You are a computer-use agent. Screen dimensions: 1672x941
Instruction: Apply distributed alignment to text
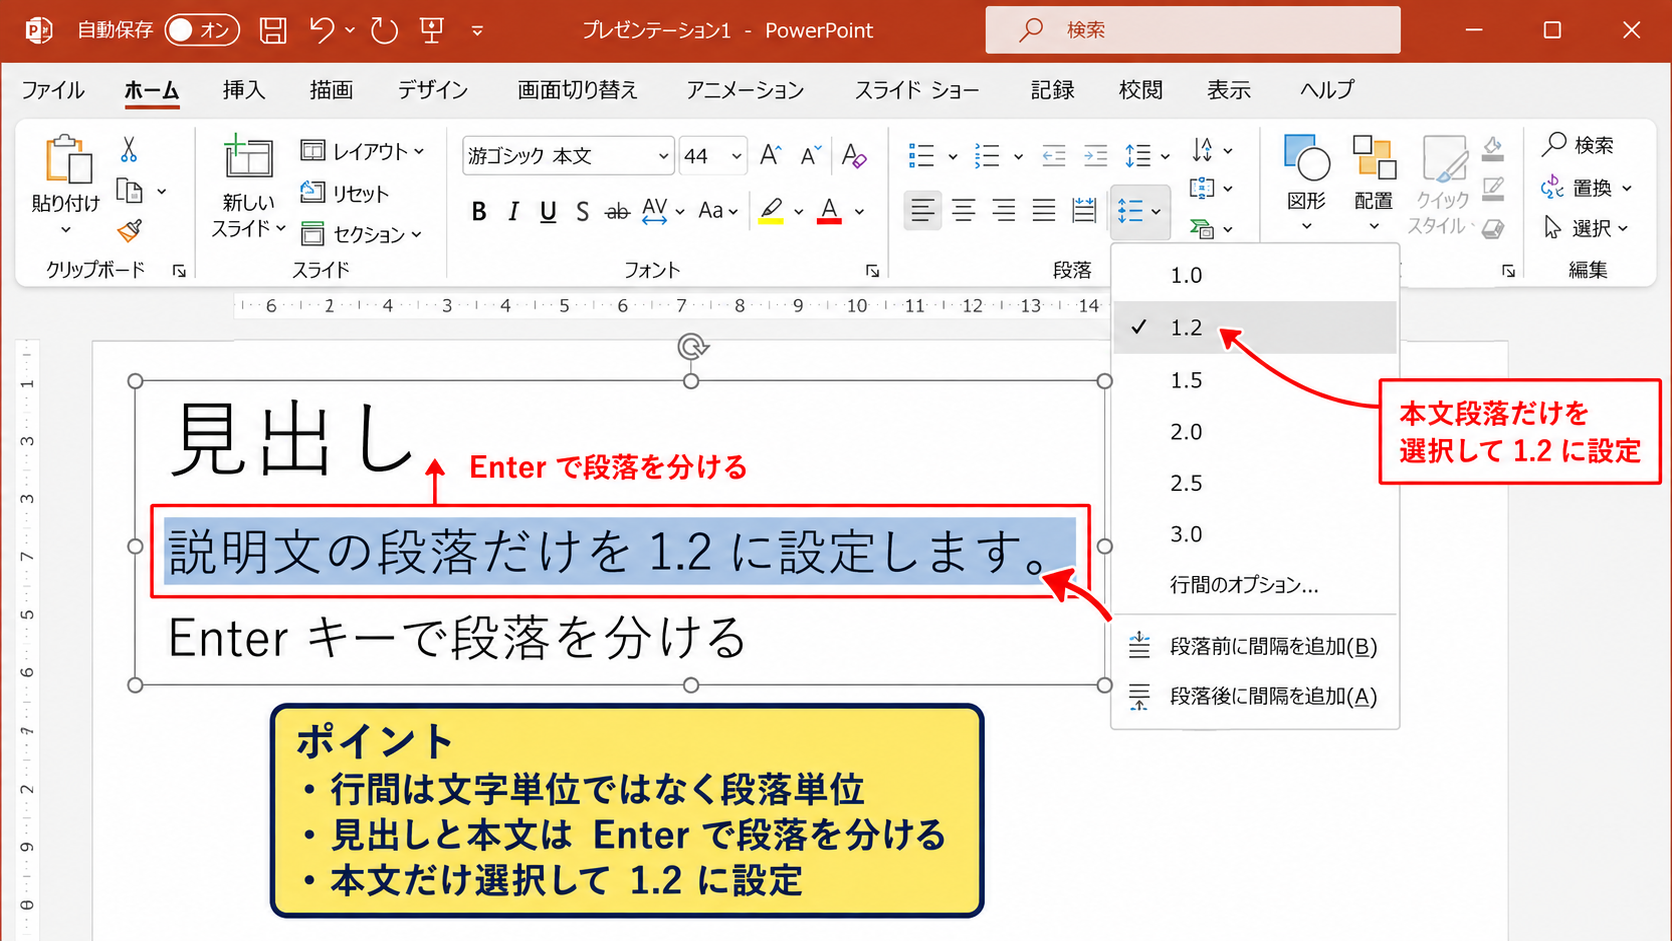coord(1084,210)
